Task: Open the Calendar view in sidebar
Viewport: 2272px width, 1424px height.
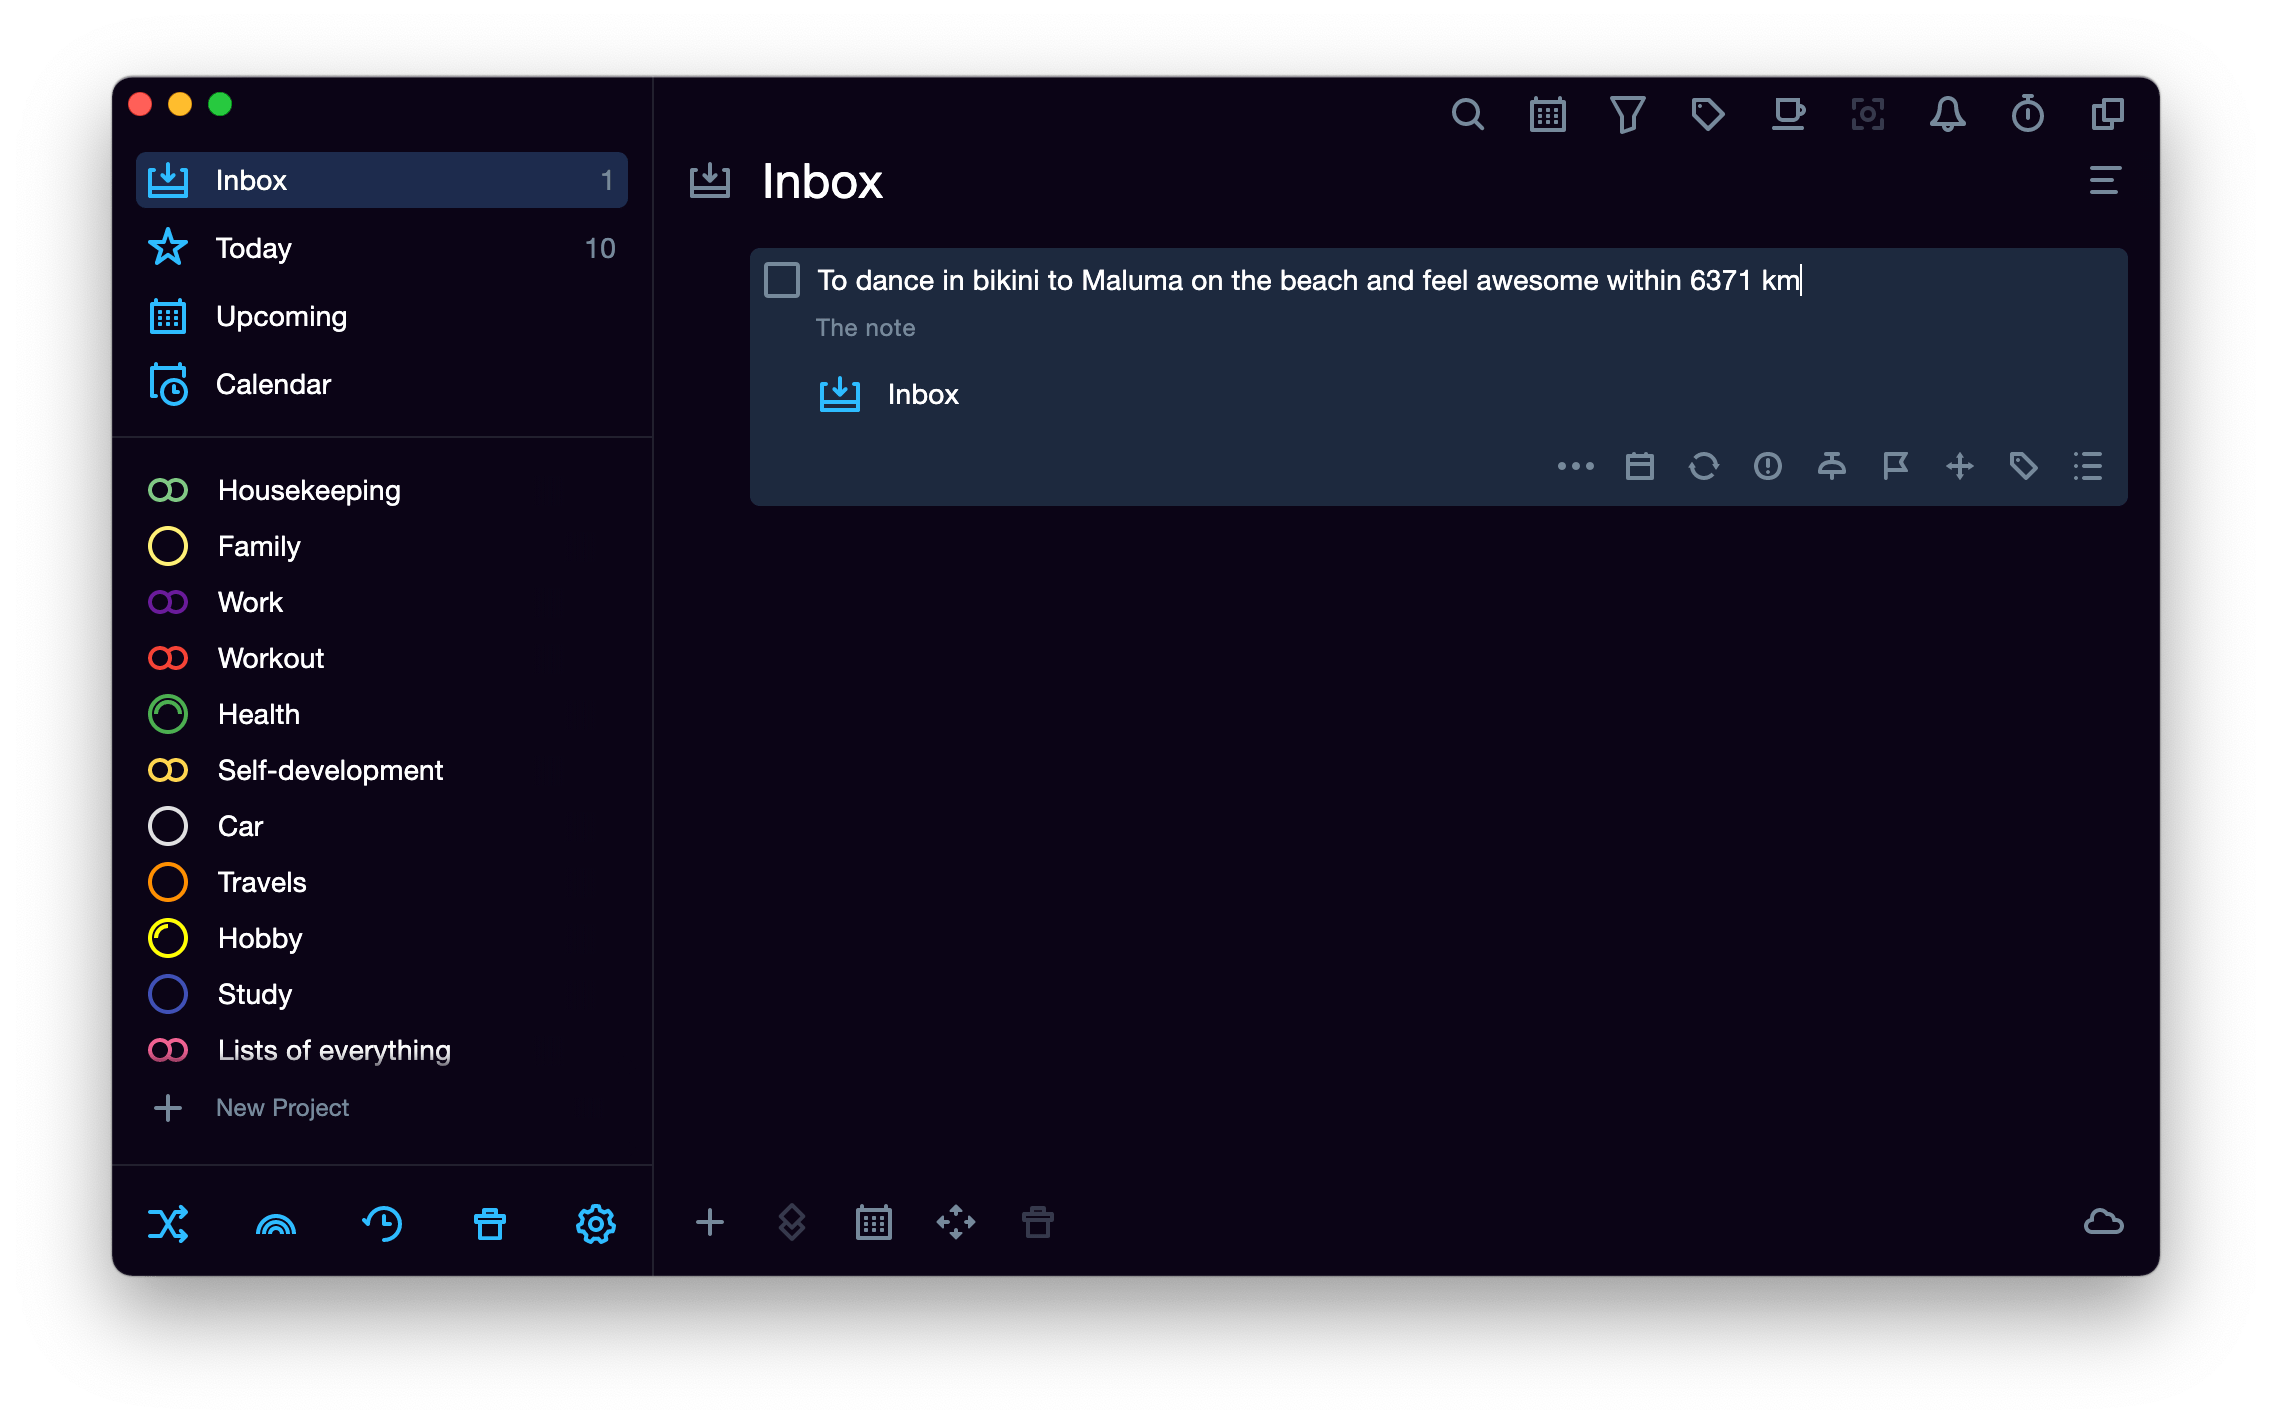Action: (382, 384)
